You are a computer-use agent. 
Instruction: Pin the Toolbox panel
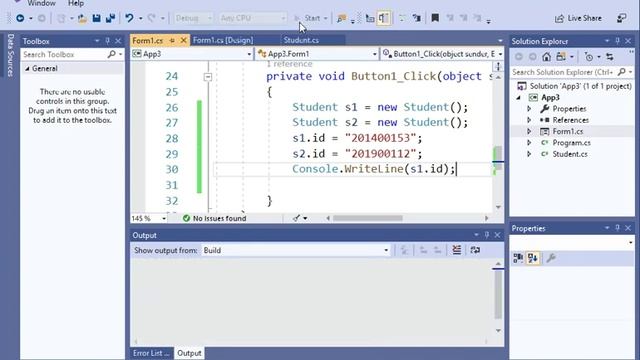click(107, 41)
